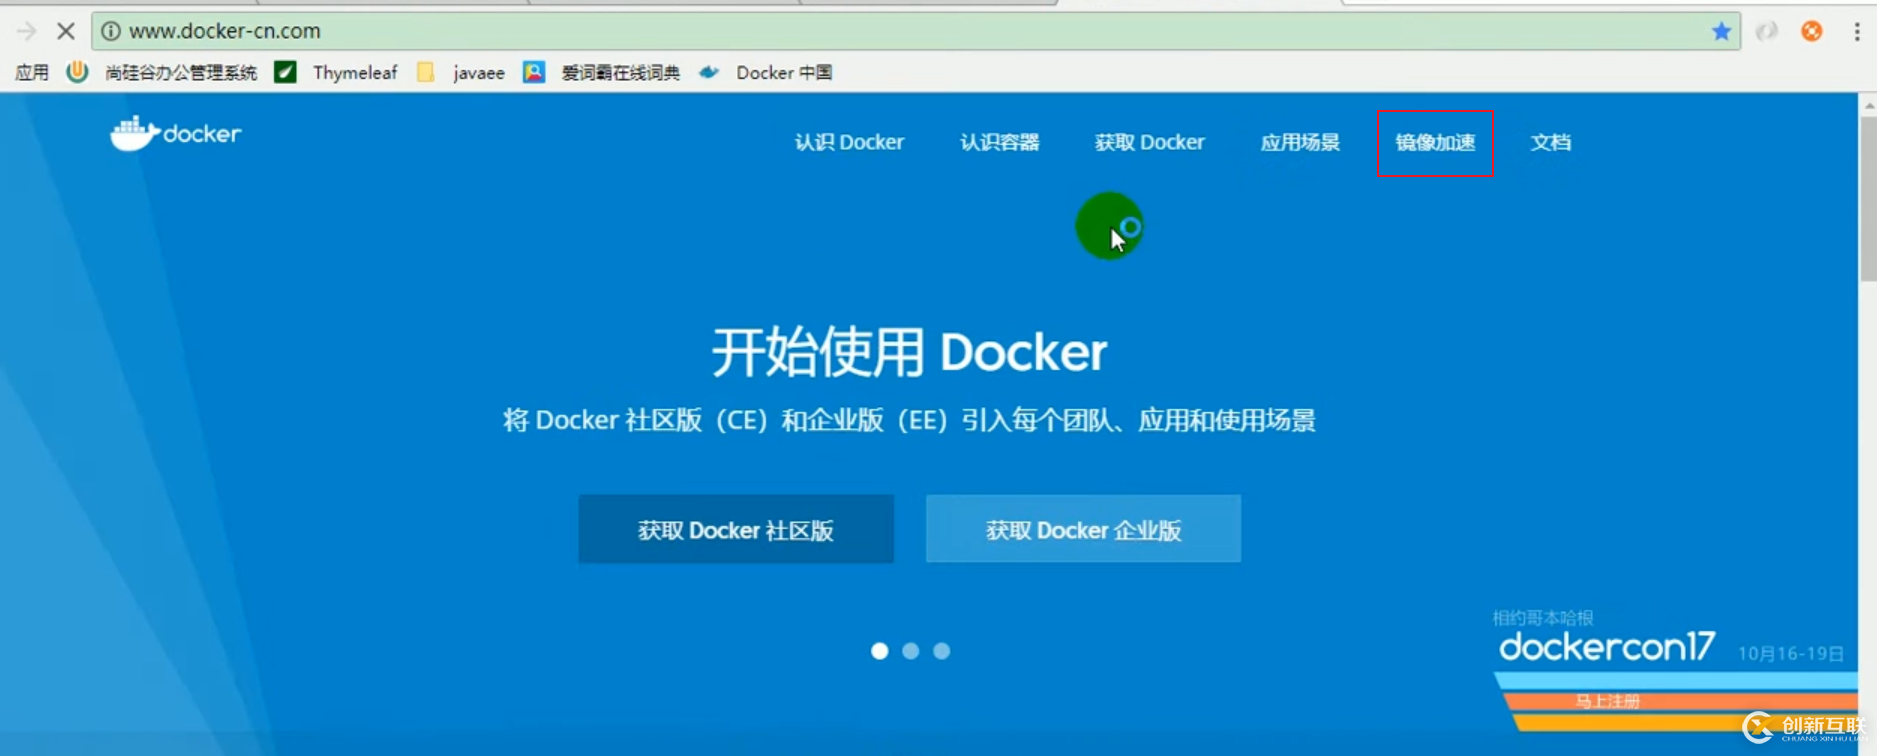The image size is (1877, 756).
Task: Go to the 文档 navigation link
Action: pyautogui.click(x=1550, y=143)
